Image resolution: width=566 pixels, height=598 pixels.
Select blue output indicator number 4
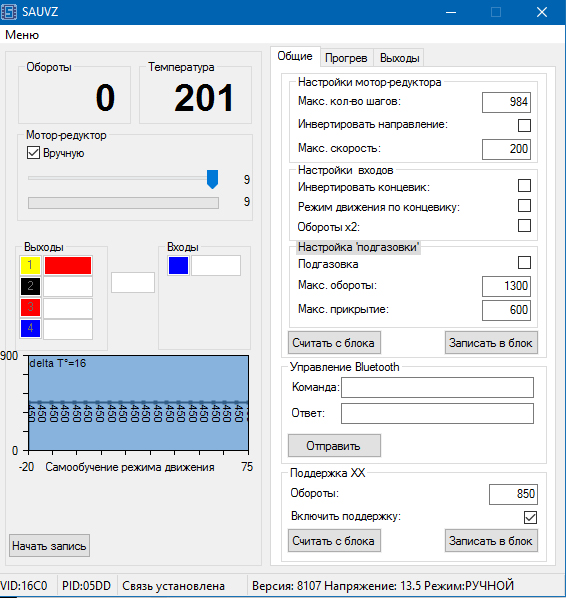tap(31, 328)
